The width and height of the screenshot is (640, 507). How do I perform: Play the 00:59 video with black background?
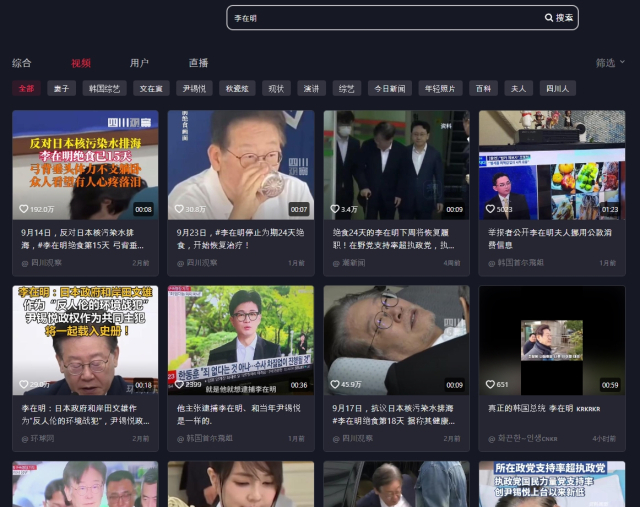point(552,340)
